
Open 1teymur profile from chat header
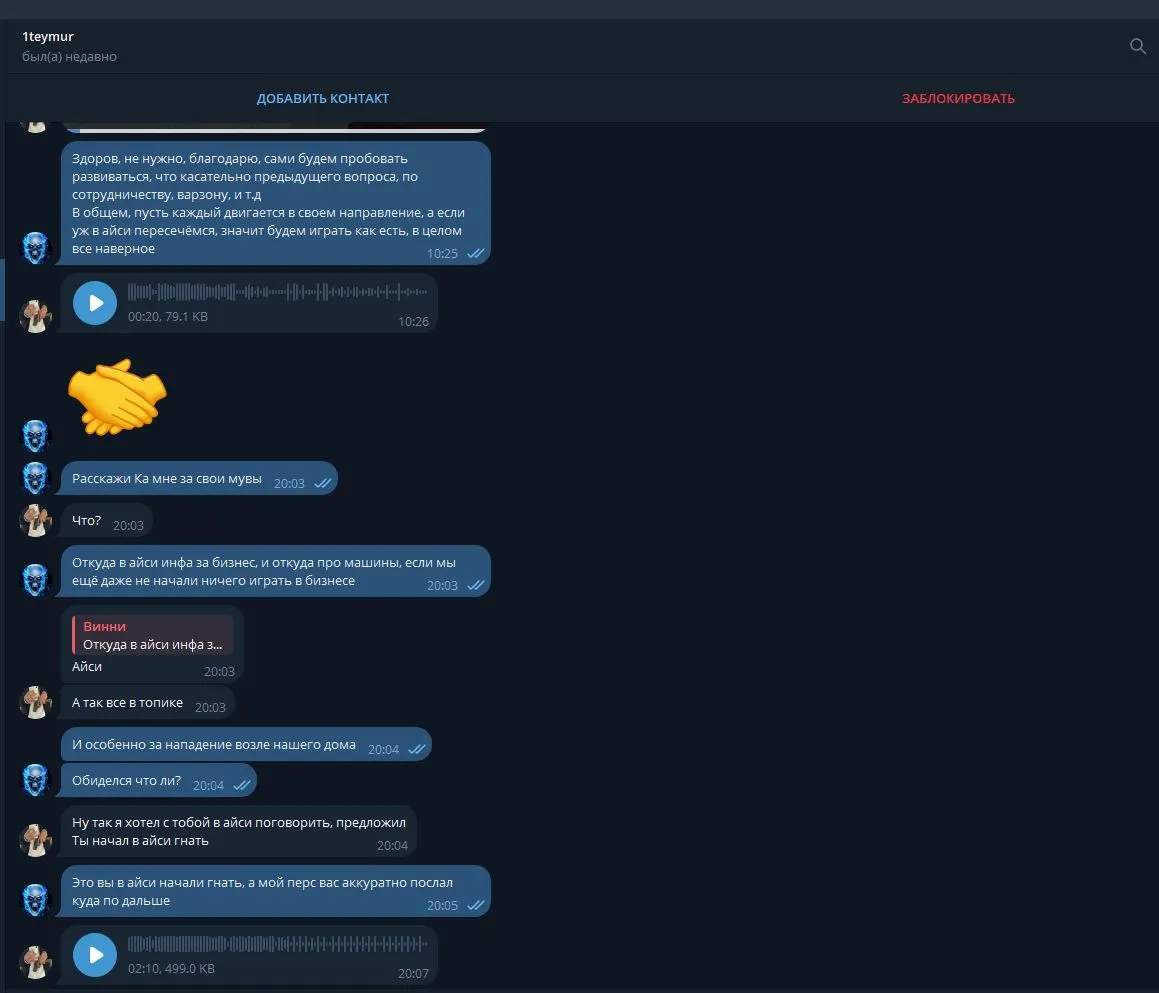coord(48,36)
